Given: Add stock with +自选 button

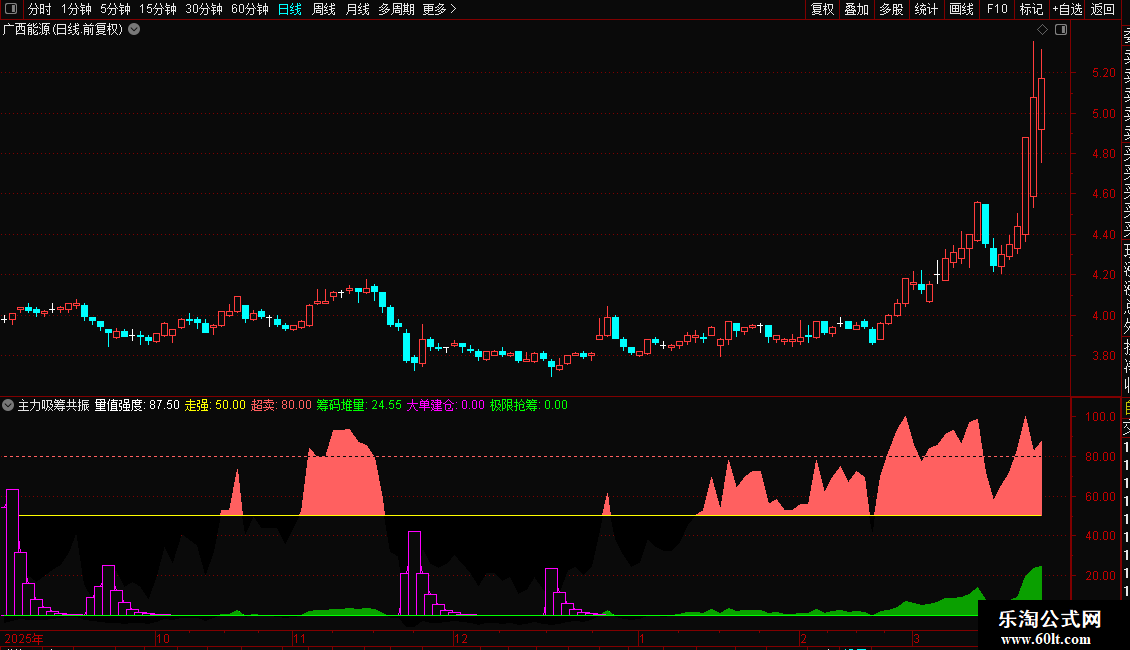Looking at the screenshot, I should click(1067, 9).
